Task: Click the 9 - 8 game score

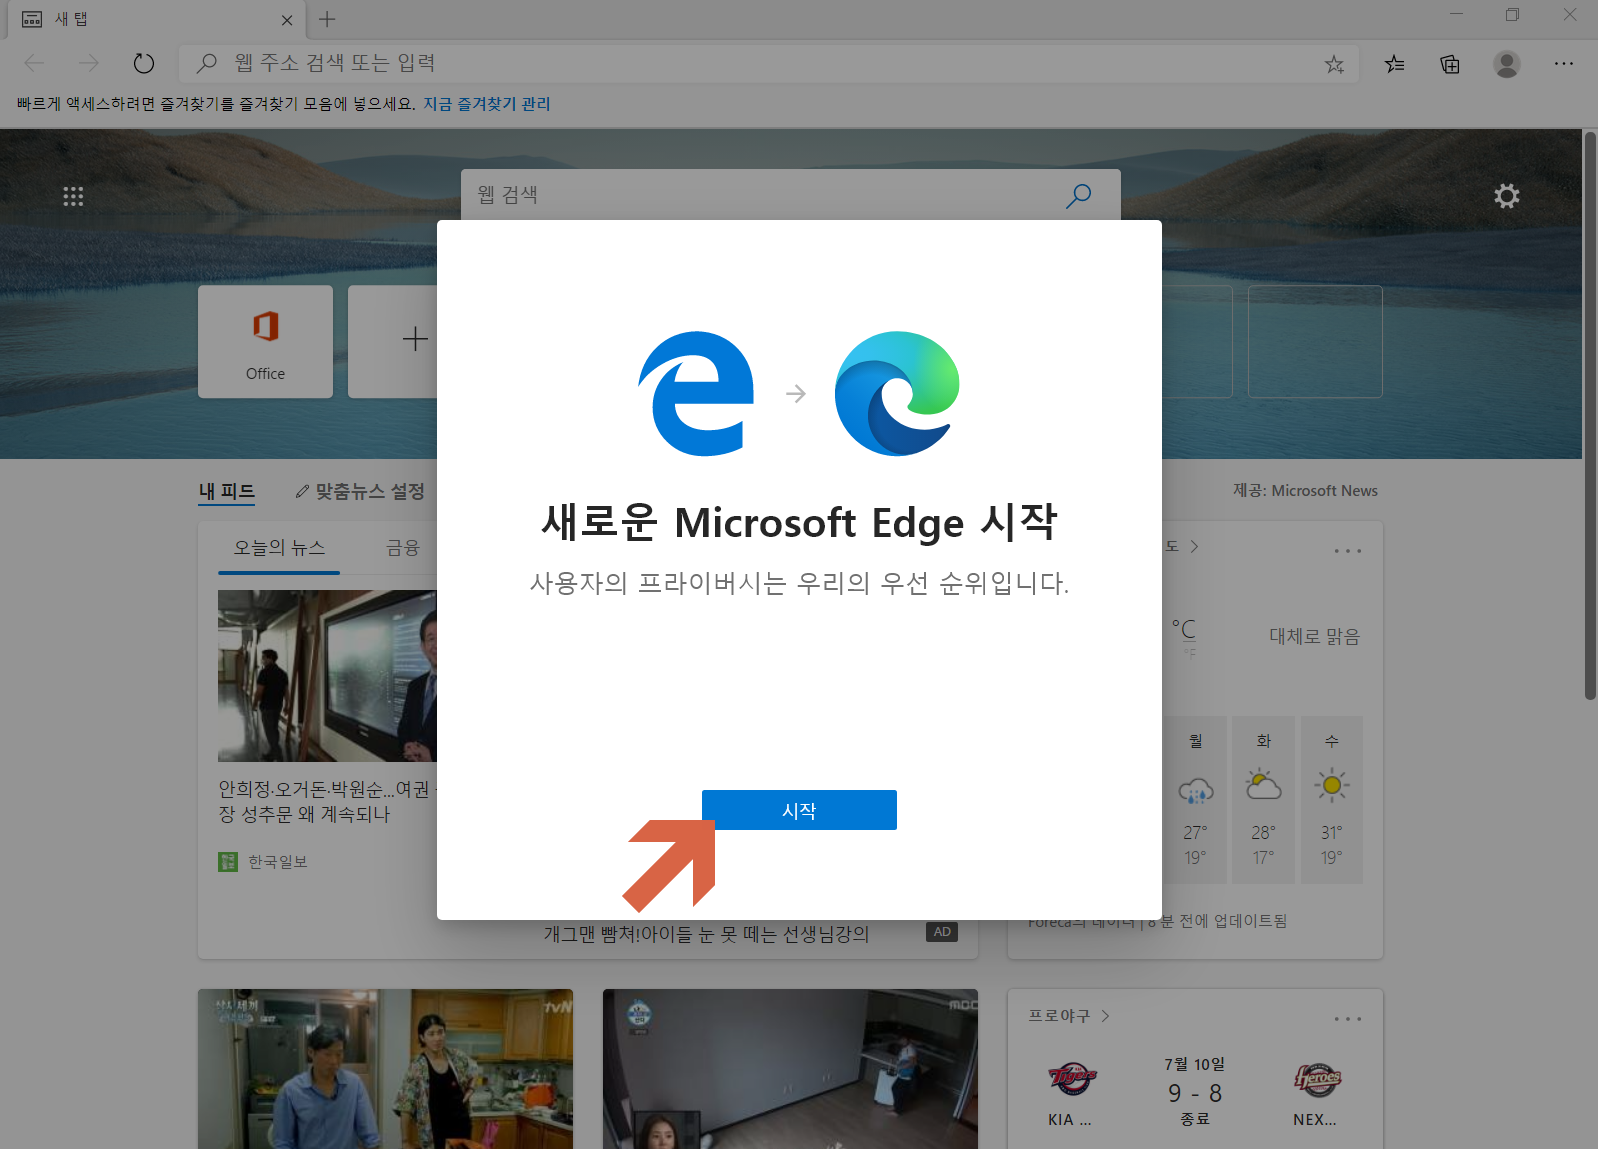Action: click(x=1195, y=1093)
